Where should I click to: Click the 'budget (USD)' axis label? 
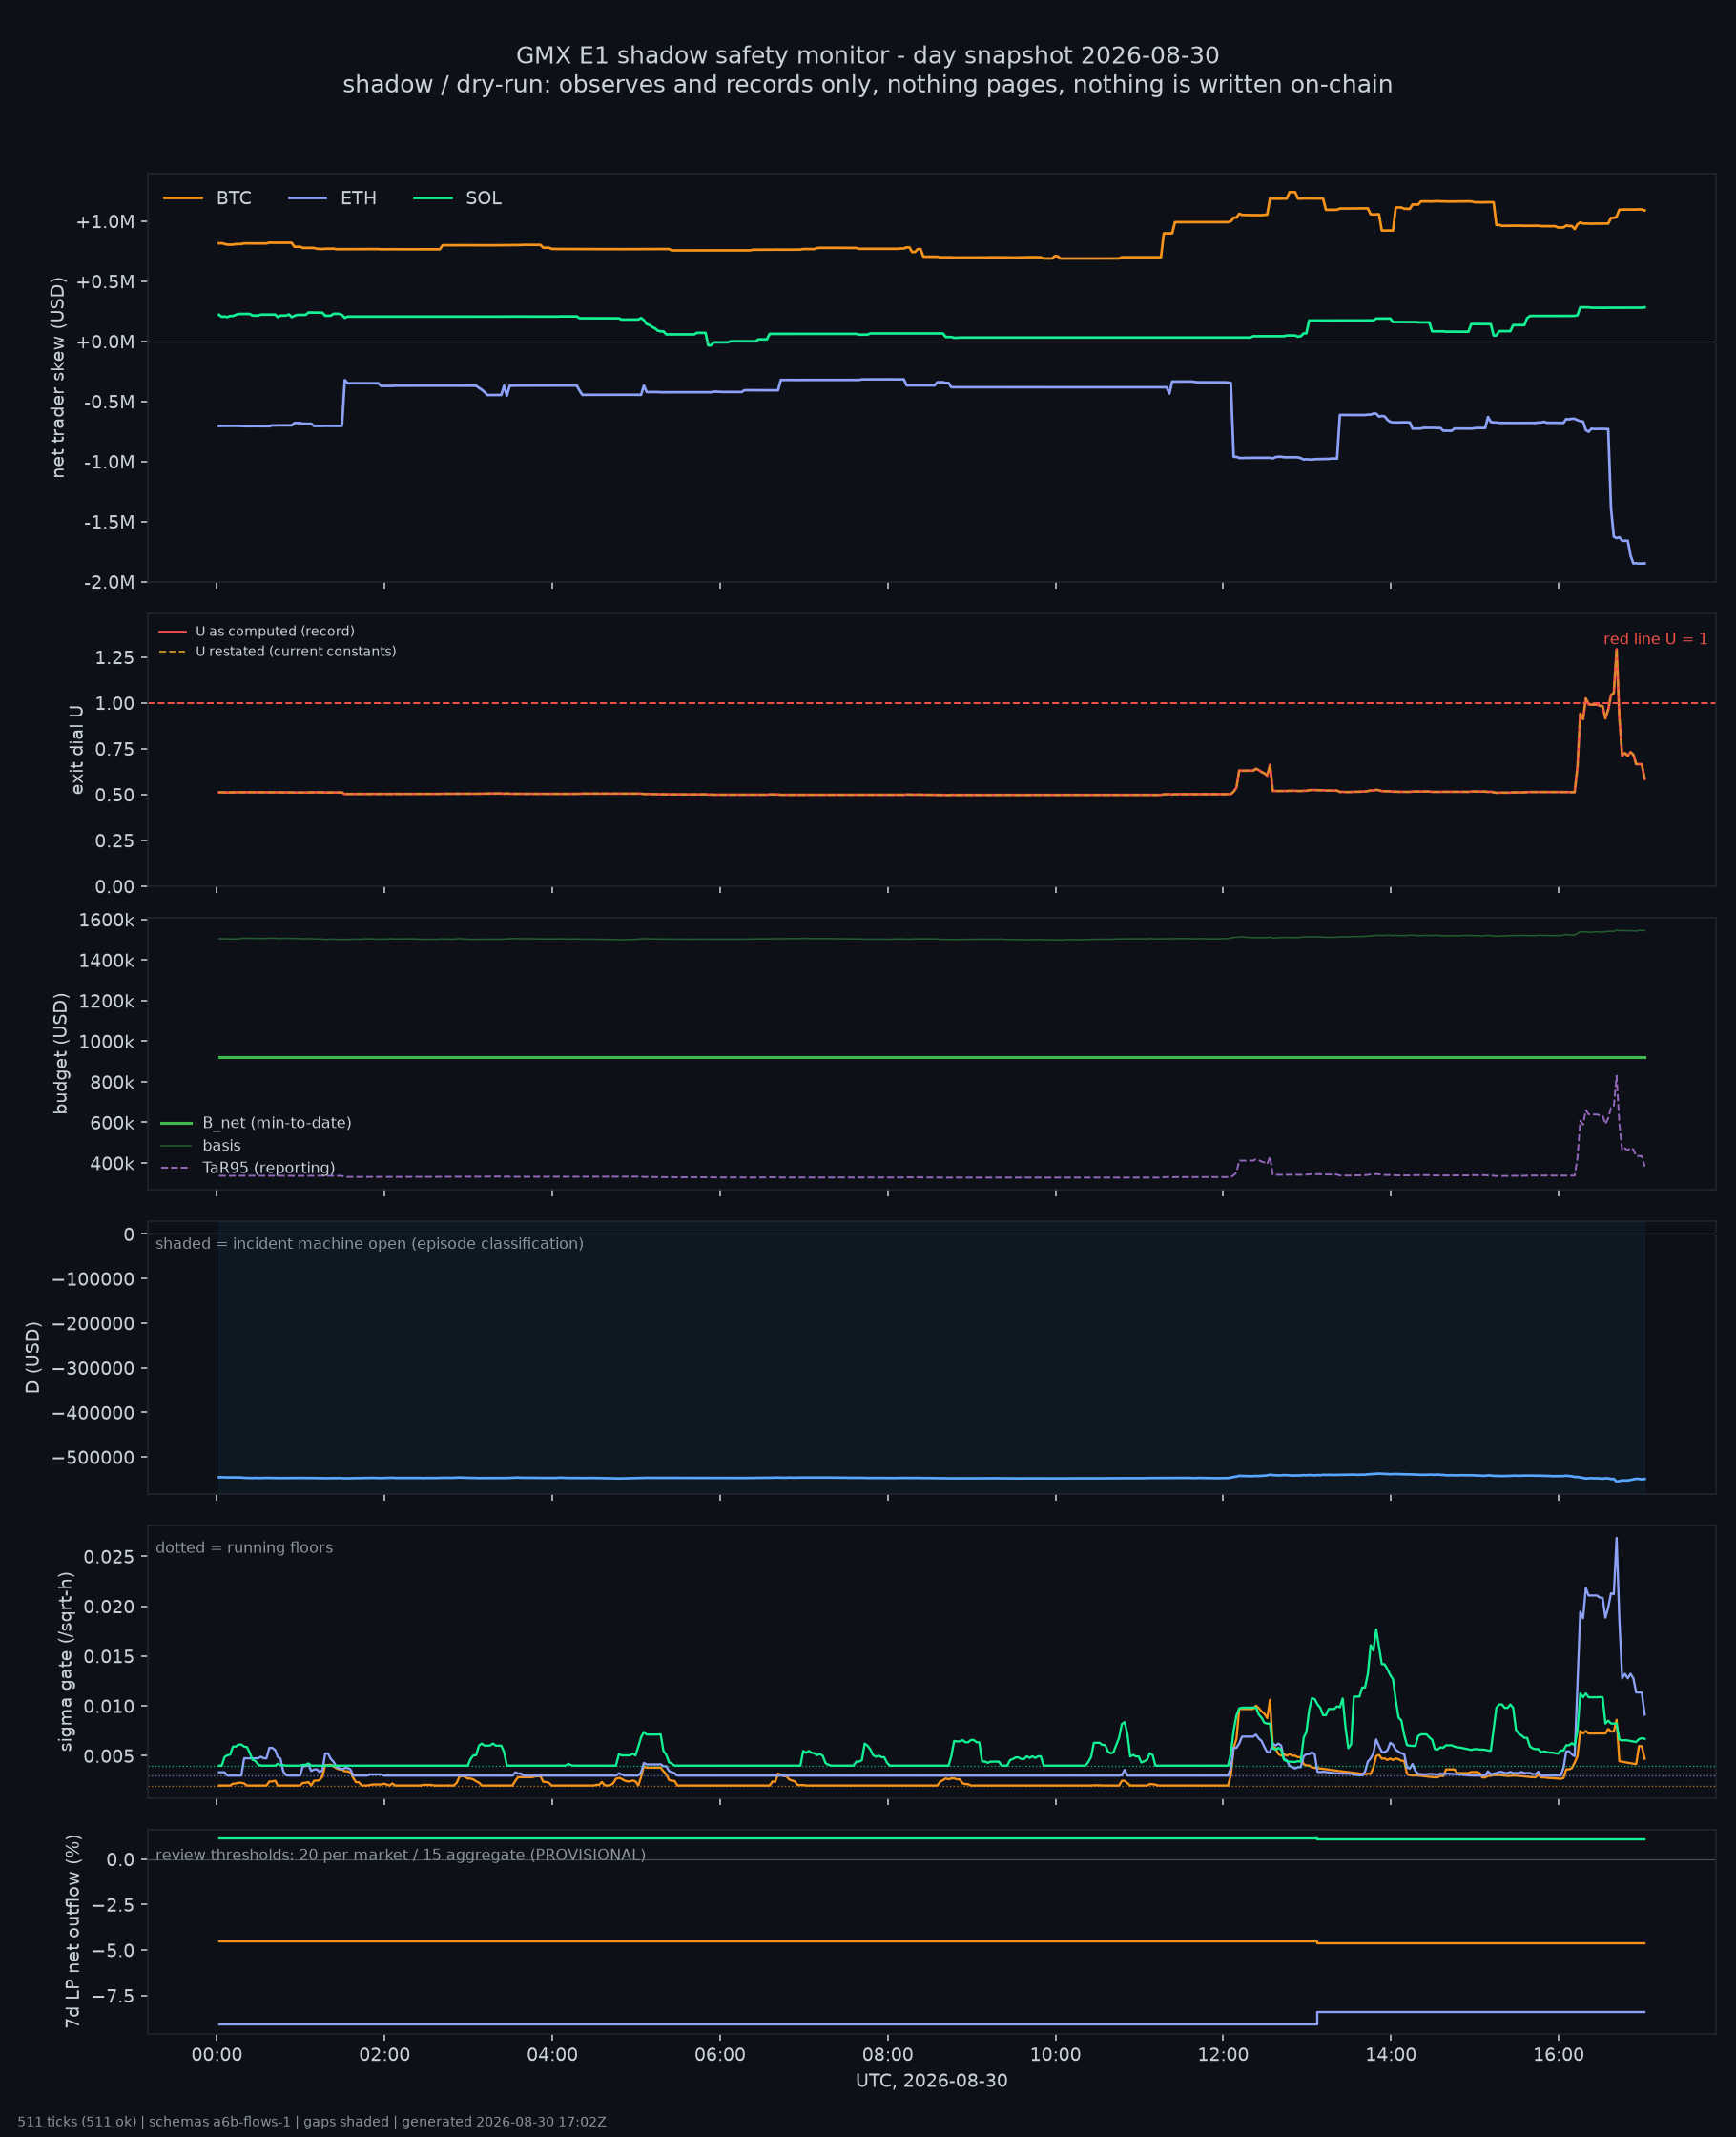coord(61,1053)
